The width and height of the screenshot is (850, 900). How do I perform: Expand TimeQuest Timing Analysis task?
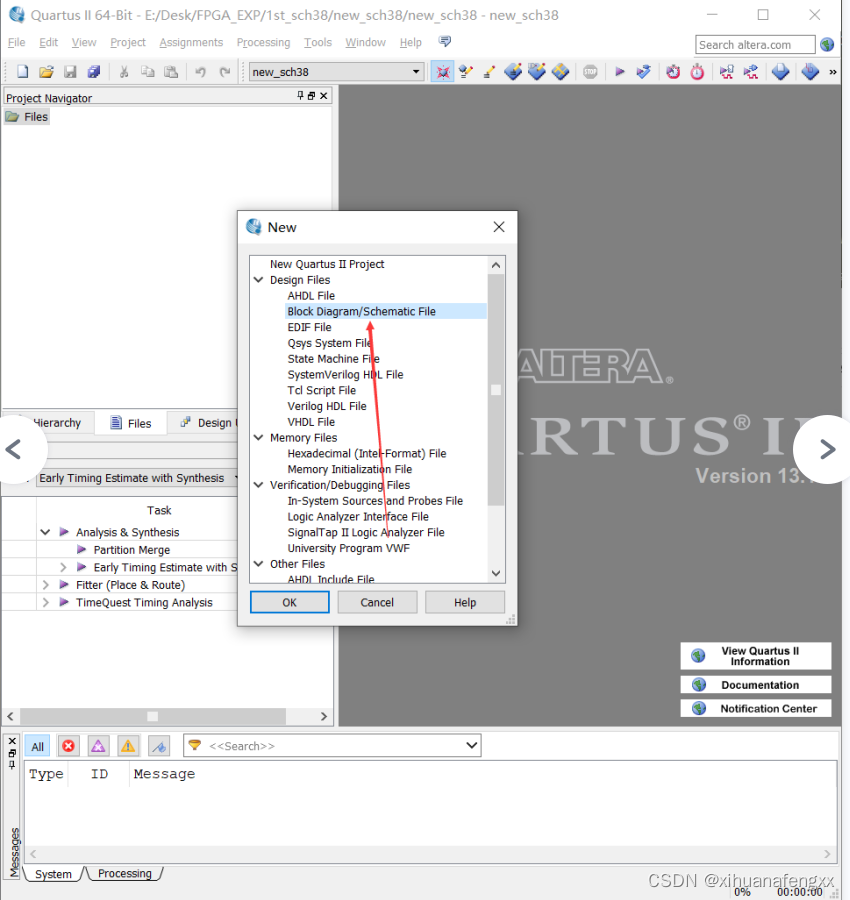tap(45, 603)
